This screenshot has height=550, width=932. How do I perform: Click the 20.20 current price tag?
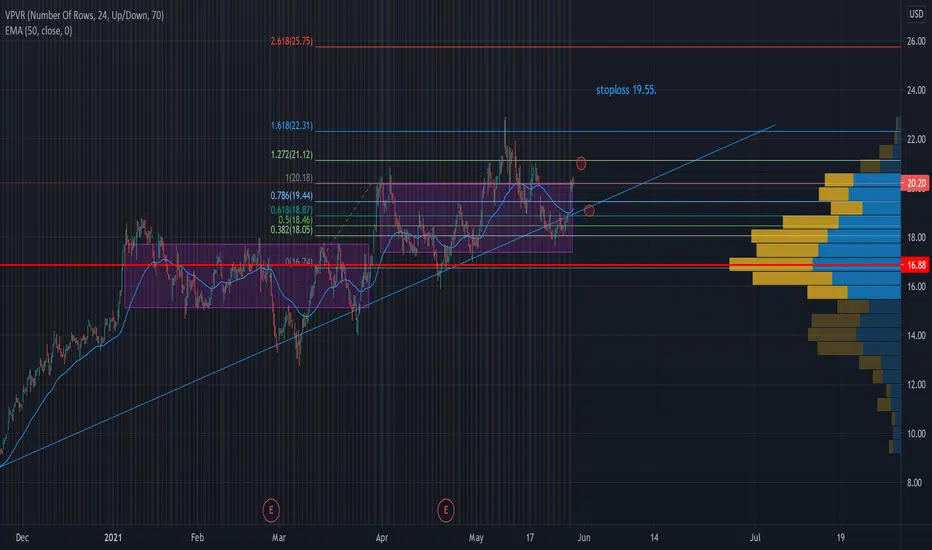tap(916, 183)
